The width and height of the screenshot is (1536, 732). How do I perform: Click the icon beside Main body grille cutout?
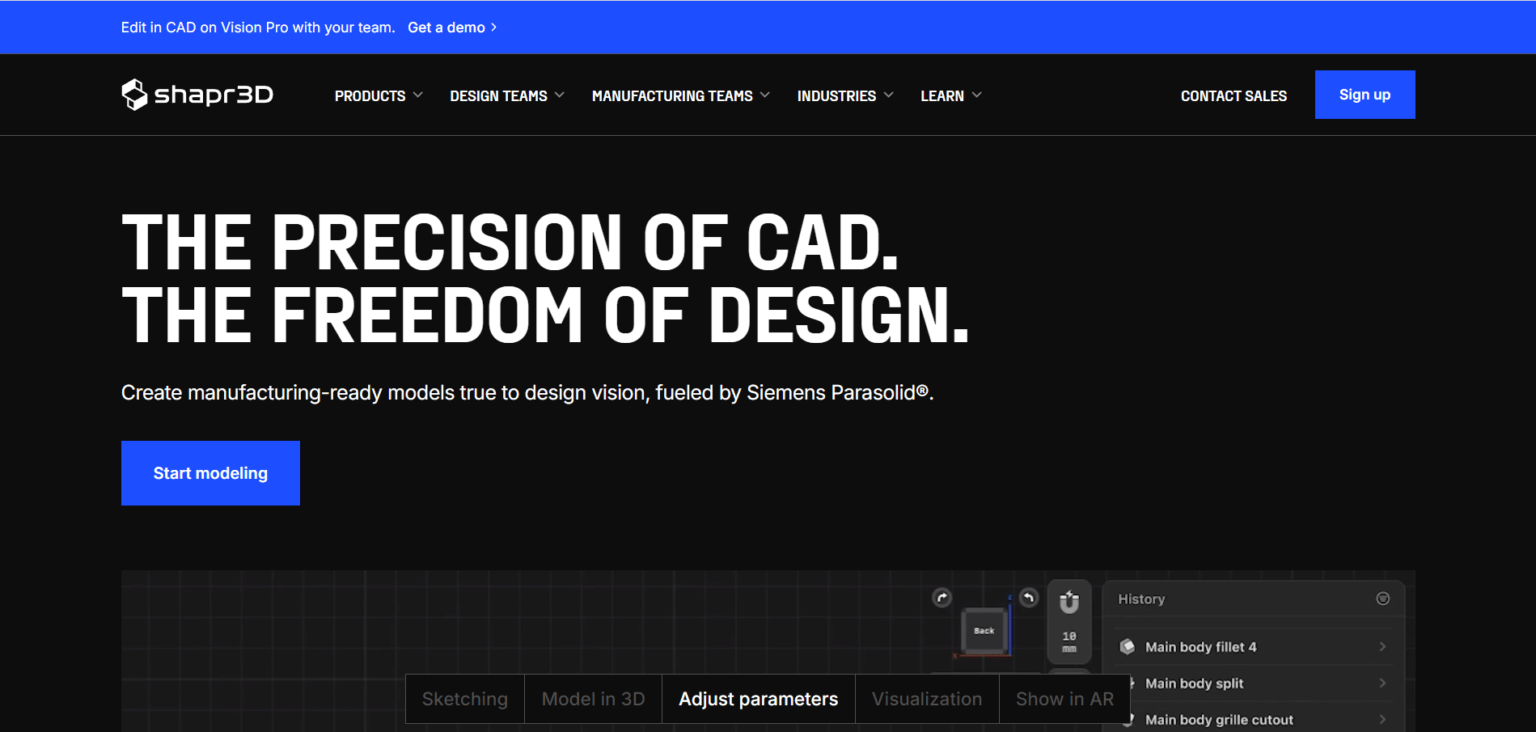[x=1128, y=719]
